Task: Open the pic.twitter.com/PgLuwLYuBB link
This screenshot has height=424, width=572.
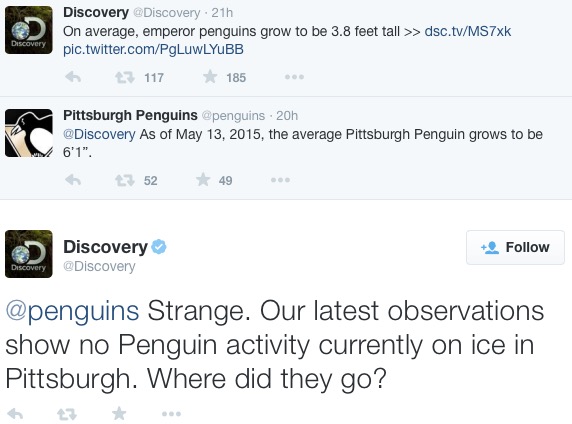Action: [153, 49]
